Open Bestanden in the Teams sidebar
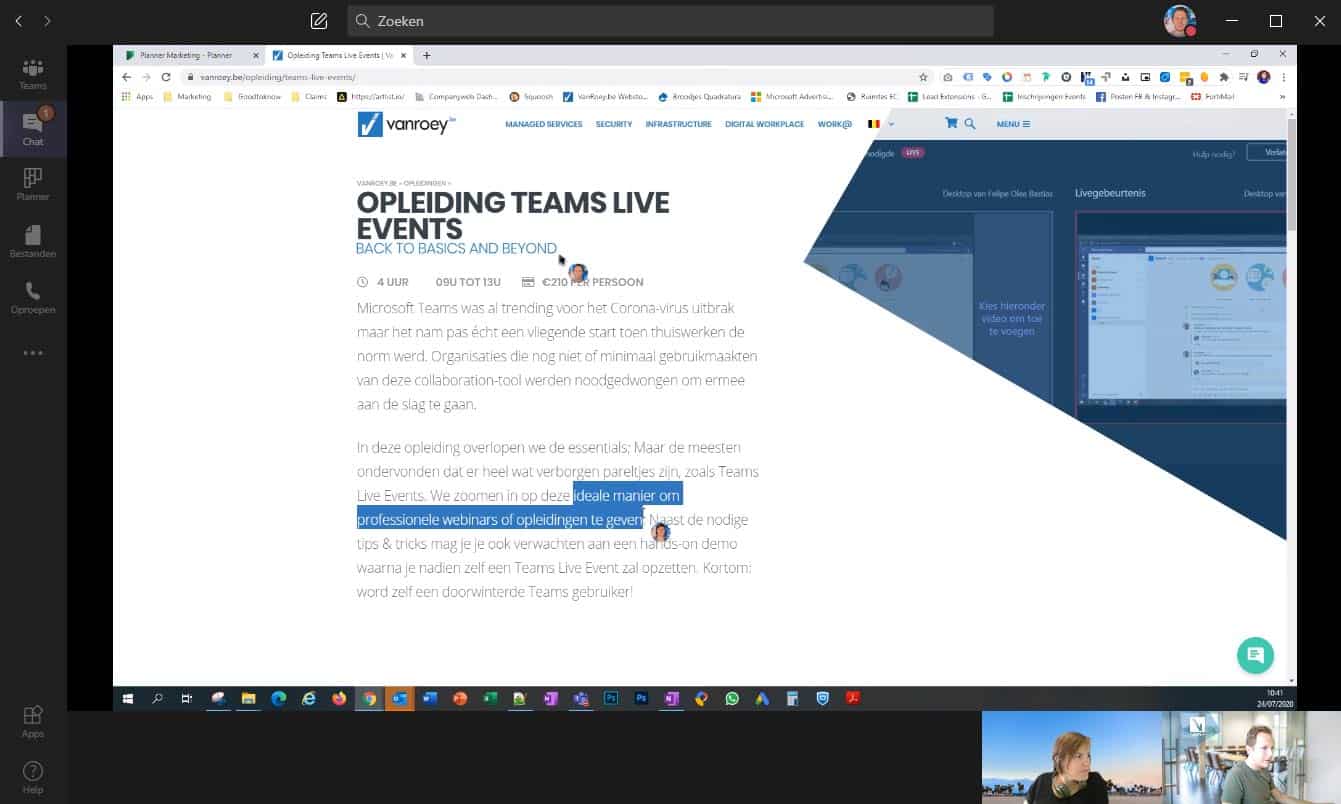Image resolution: width=1341 pixels, height=804 pixels. [x=33, y=241]
